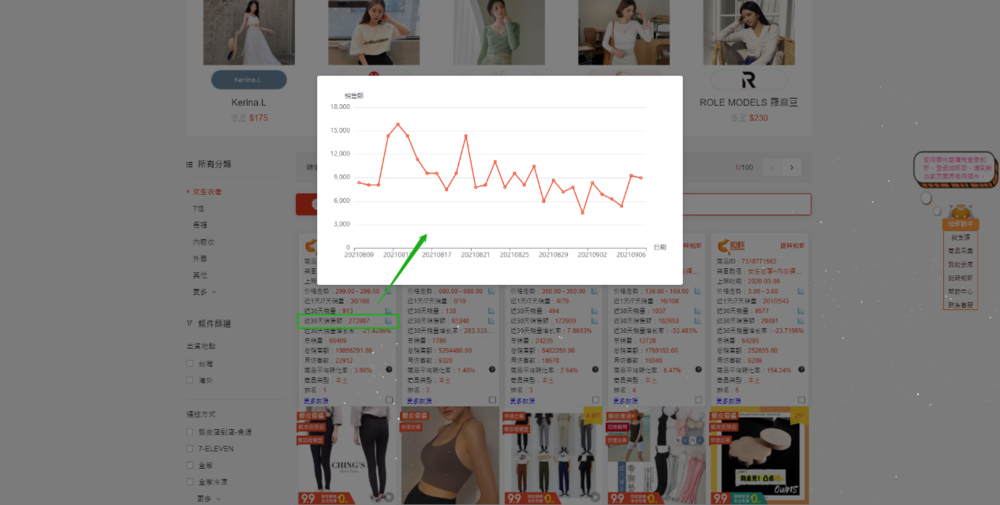Tick the checkbox on rank 3 product card
Viewport: 1000px width, 505px height.
point(596,400)
